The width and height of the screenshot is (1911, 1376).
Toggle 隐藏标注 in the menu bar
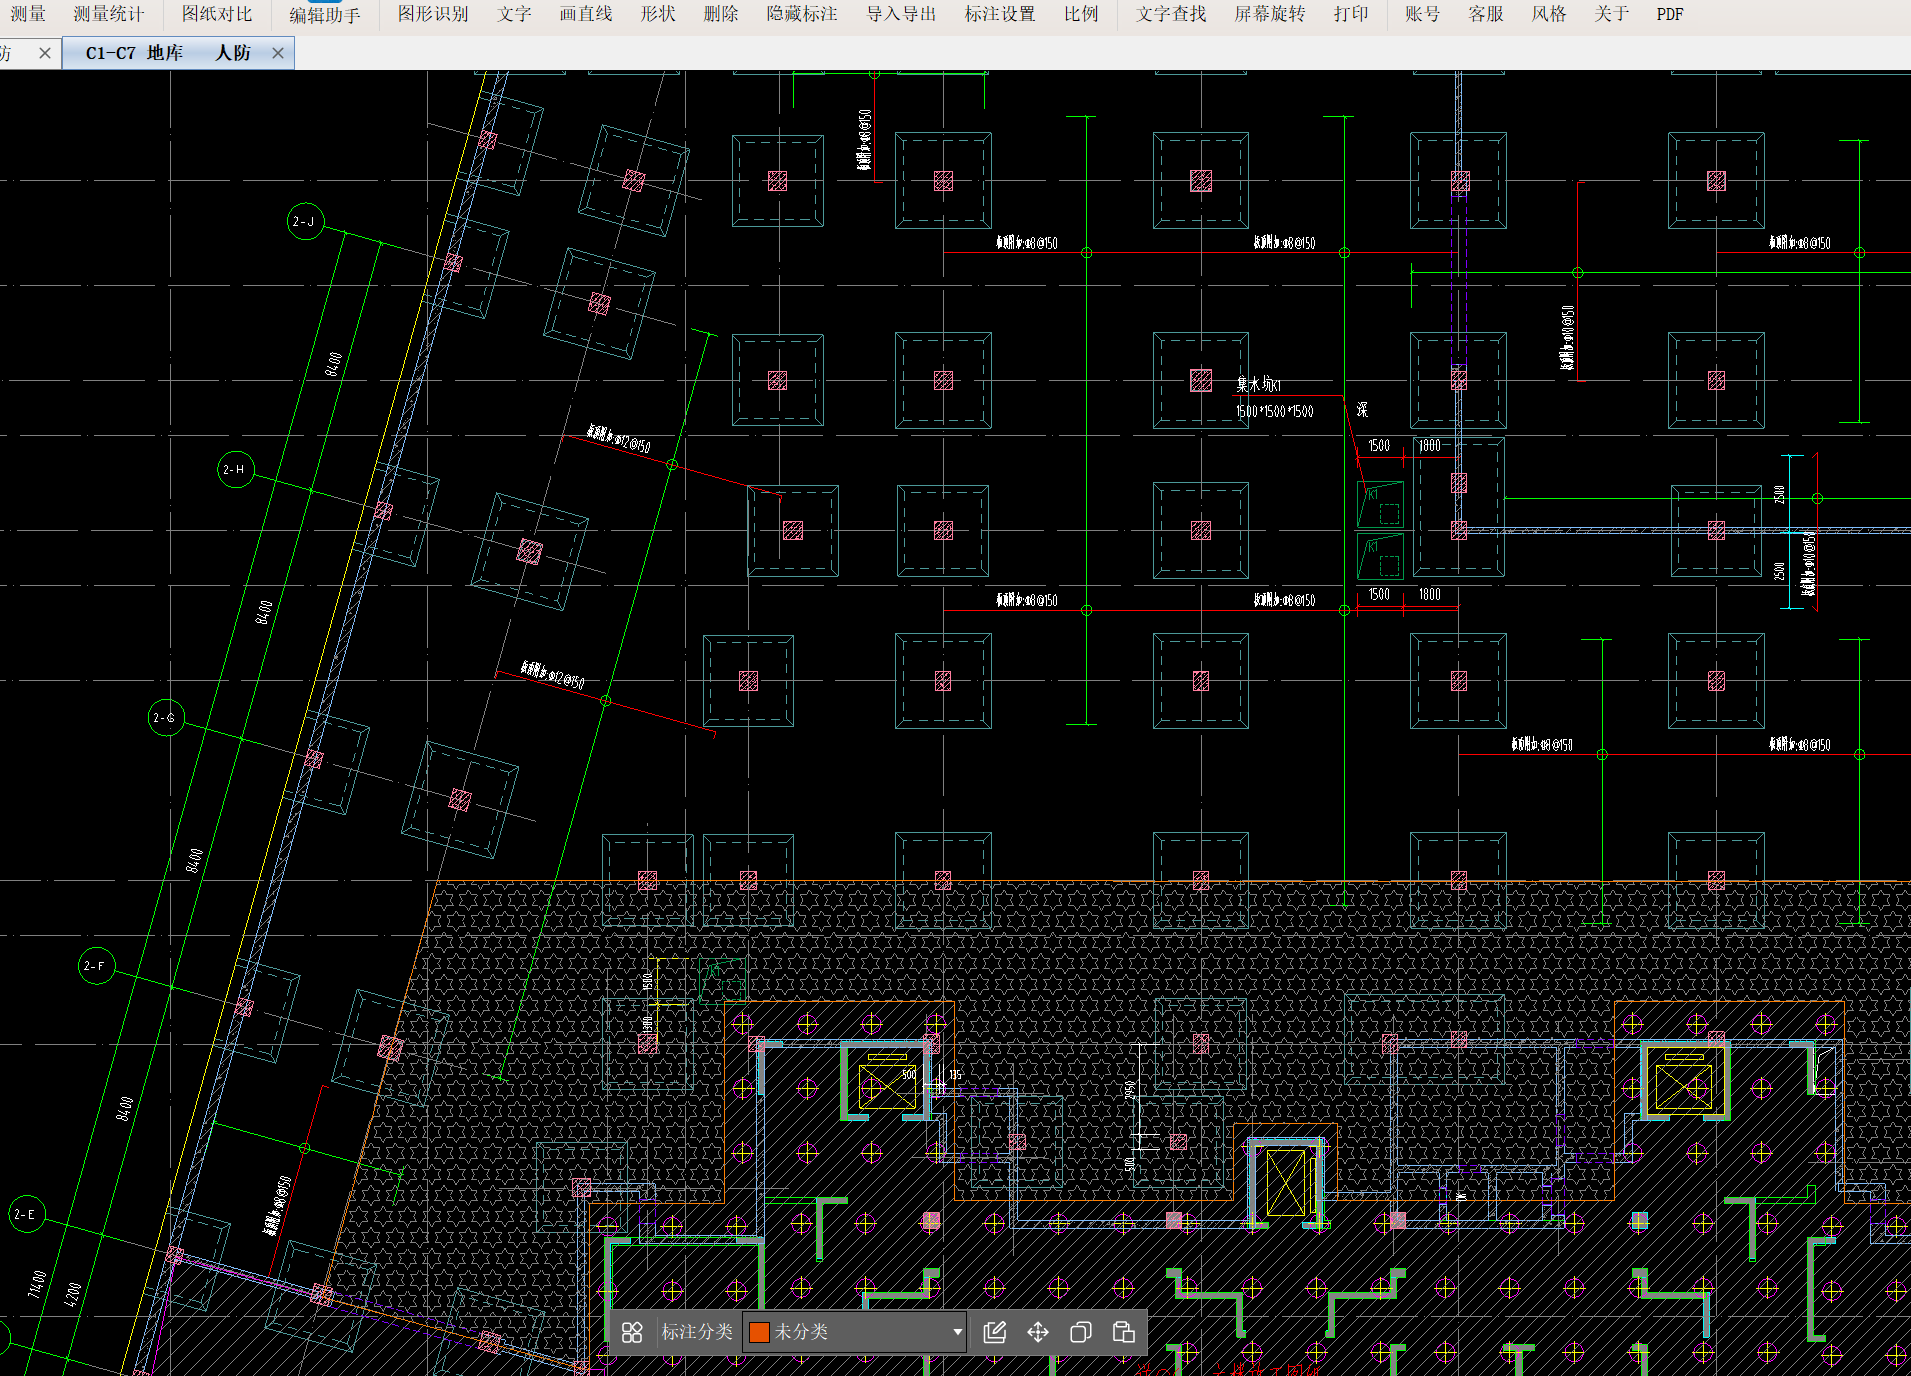[x=802, y=14]
